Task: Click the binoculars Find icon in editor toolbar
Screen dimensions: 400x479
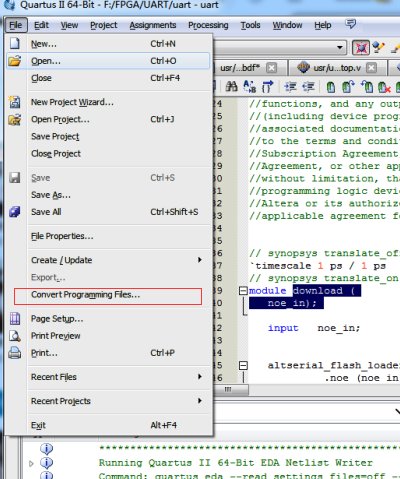Action: [231, 87]
